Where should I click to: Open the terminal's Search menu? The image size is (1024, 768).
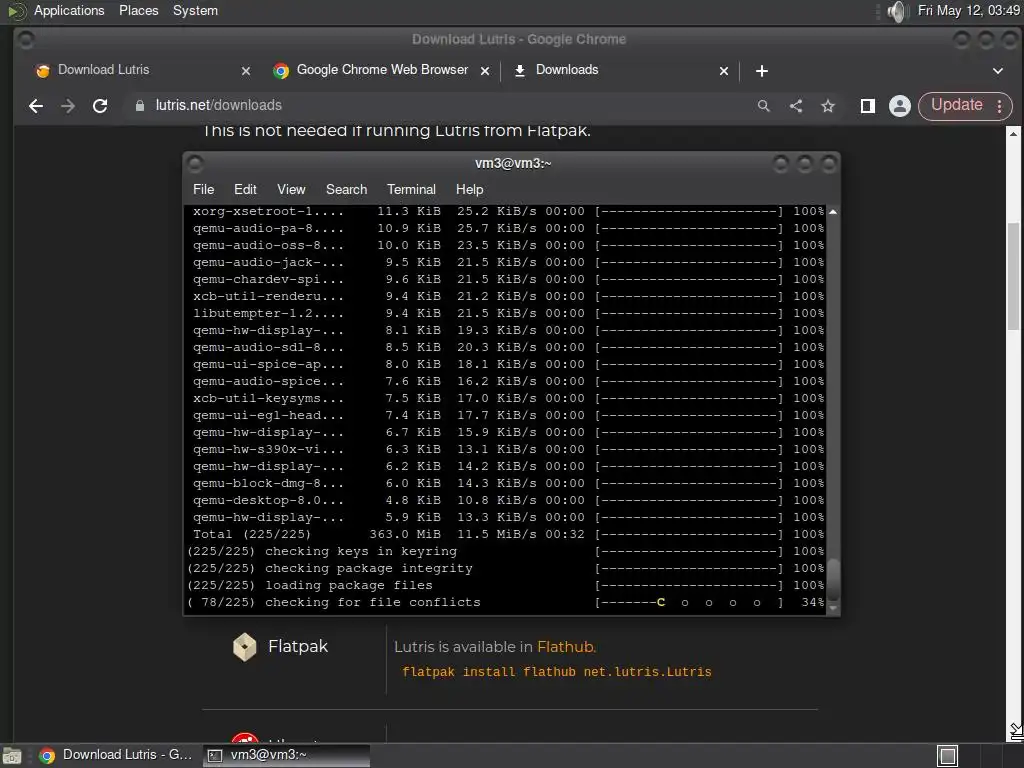coord(346,189)
